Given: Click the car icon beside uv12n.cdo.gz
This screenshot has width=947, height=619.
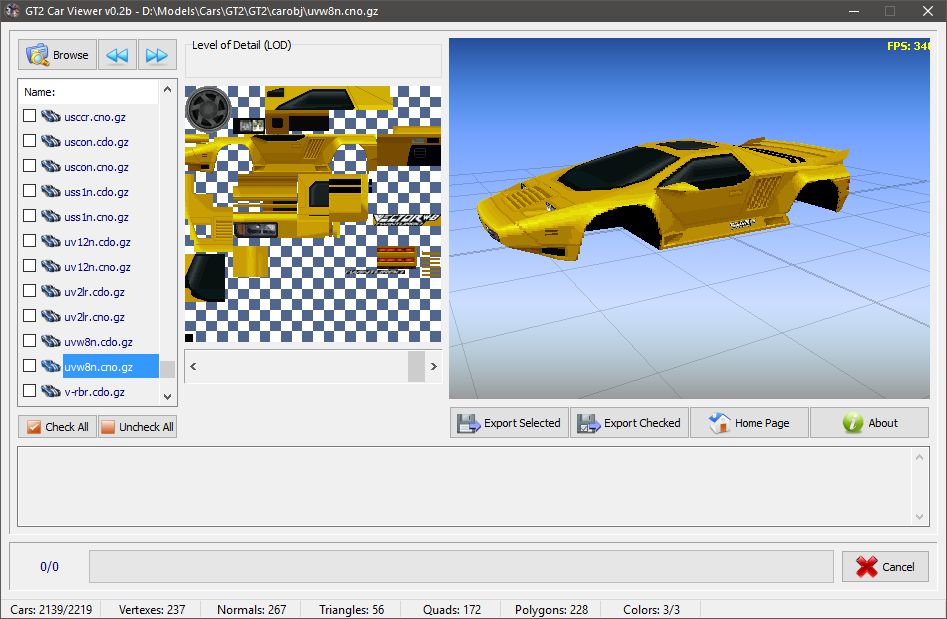Looking at the screenshot, I should click(51, 242).
